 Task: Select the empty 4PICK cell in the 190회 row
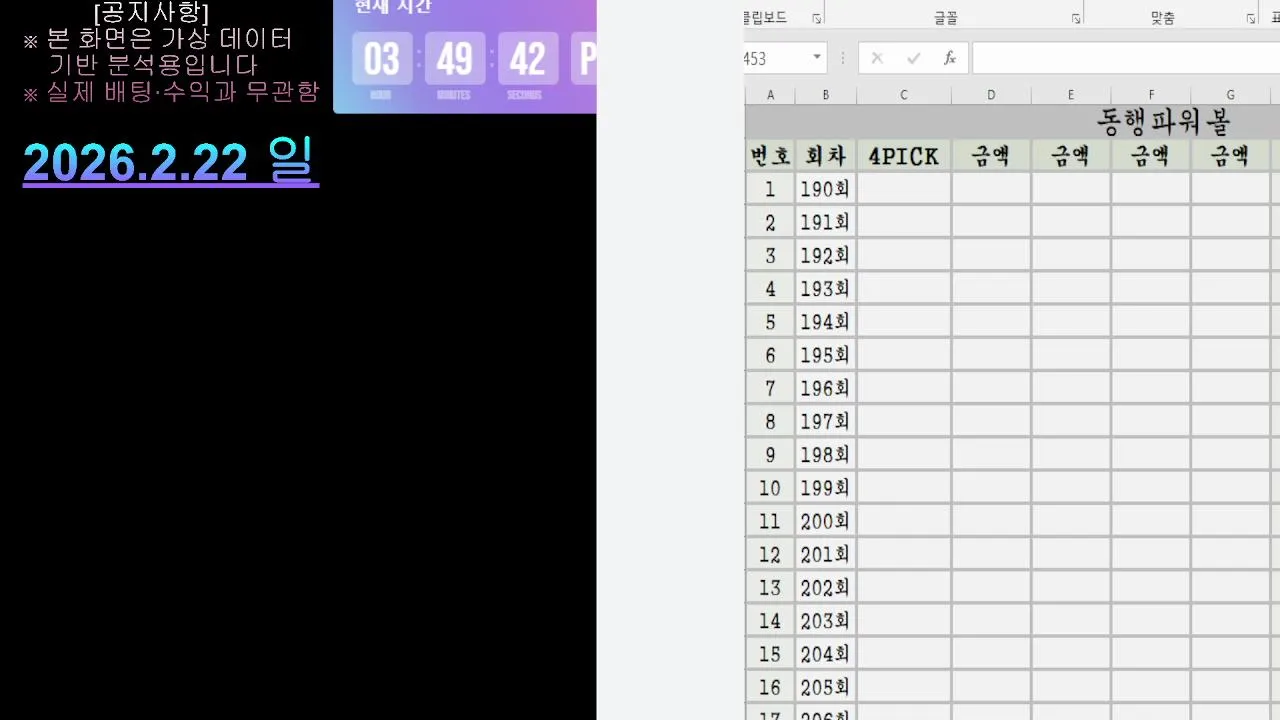coord(904,189)
